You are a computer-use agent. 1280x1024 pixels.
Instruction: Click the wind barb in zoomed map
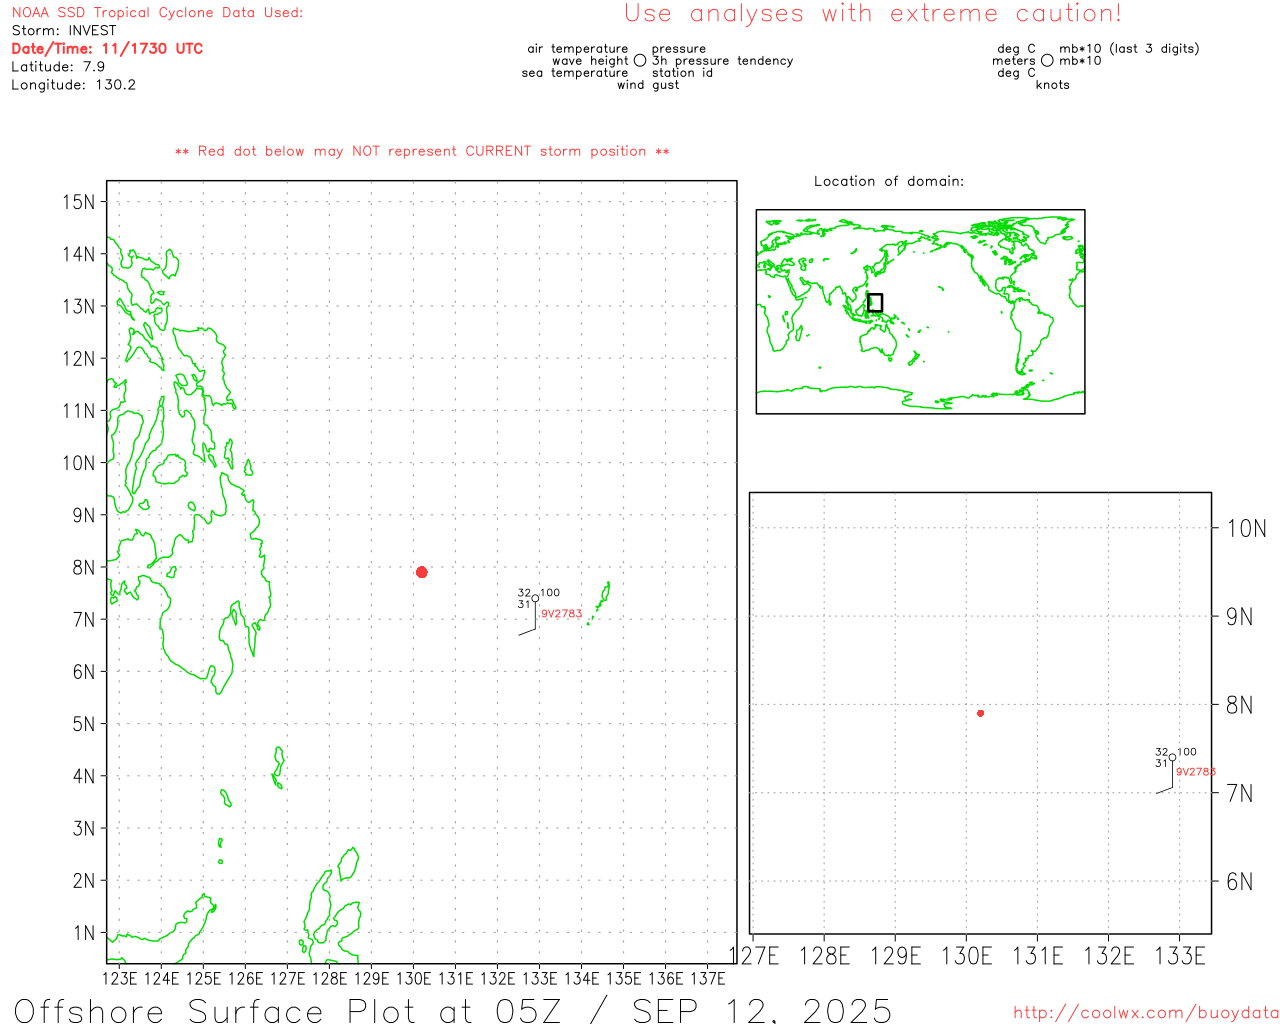1166,778
